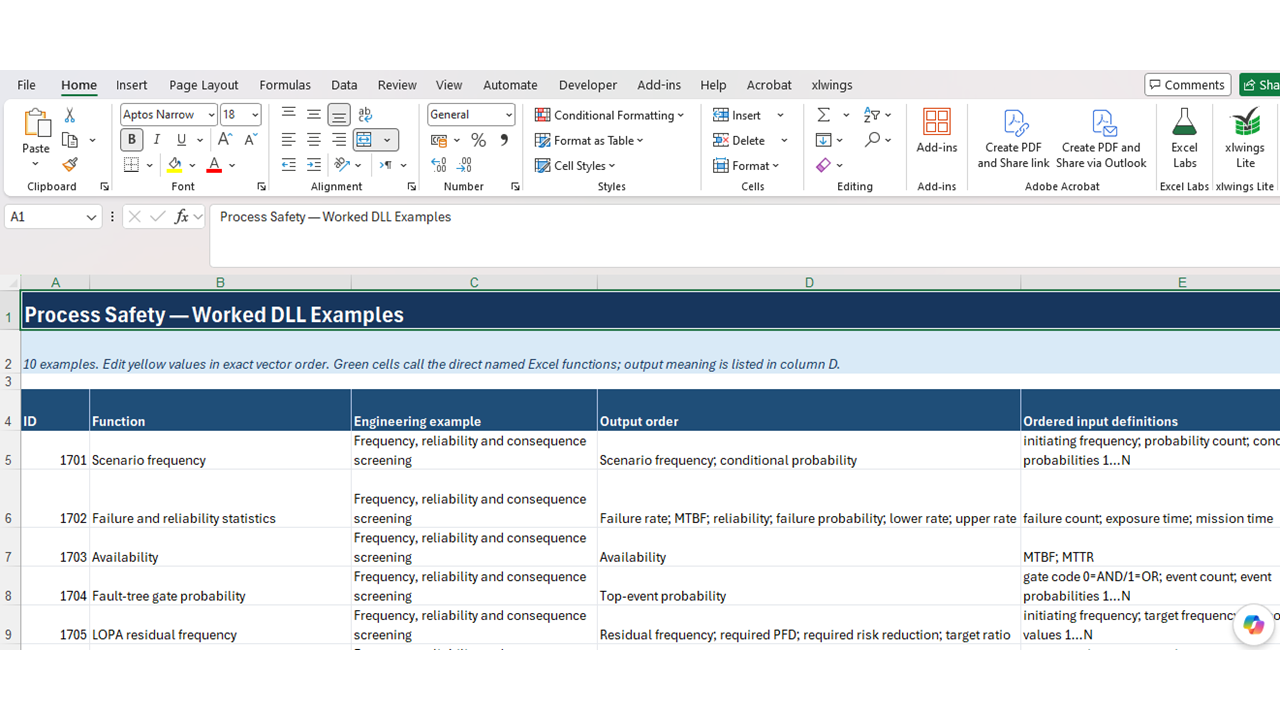Create PDF and Share link
The width and height of the screenshot is (1280, 720).
tap(1014, 139)
